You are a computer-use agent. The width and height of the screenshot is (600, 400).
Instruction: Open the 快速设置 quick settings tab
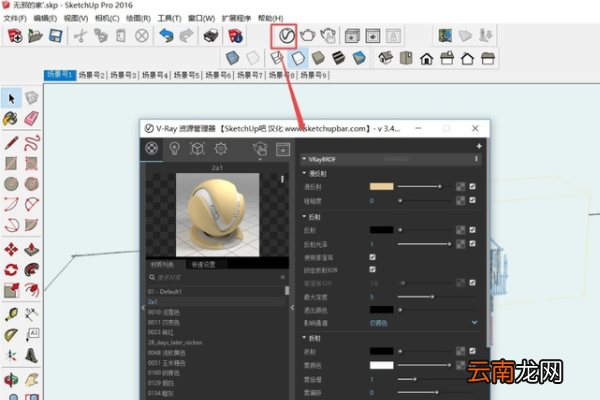pos(204,264)
